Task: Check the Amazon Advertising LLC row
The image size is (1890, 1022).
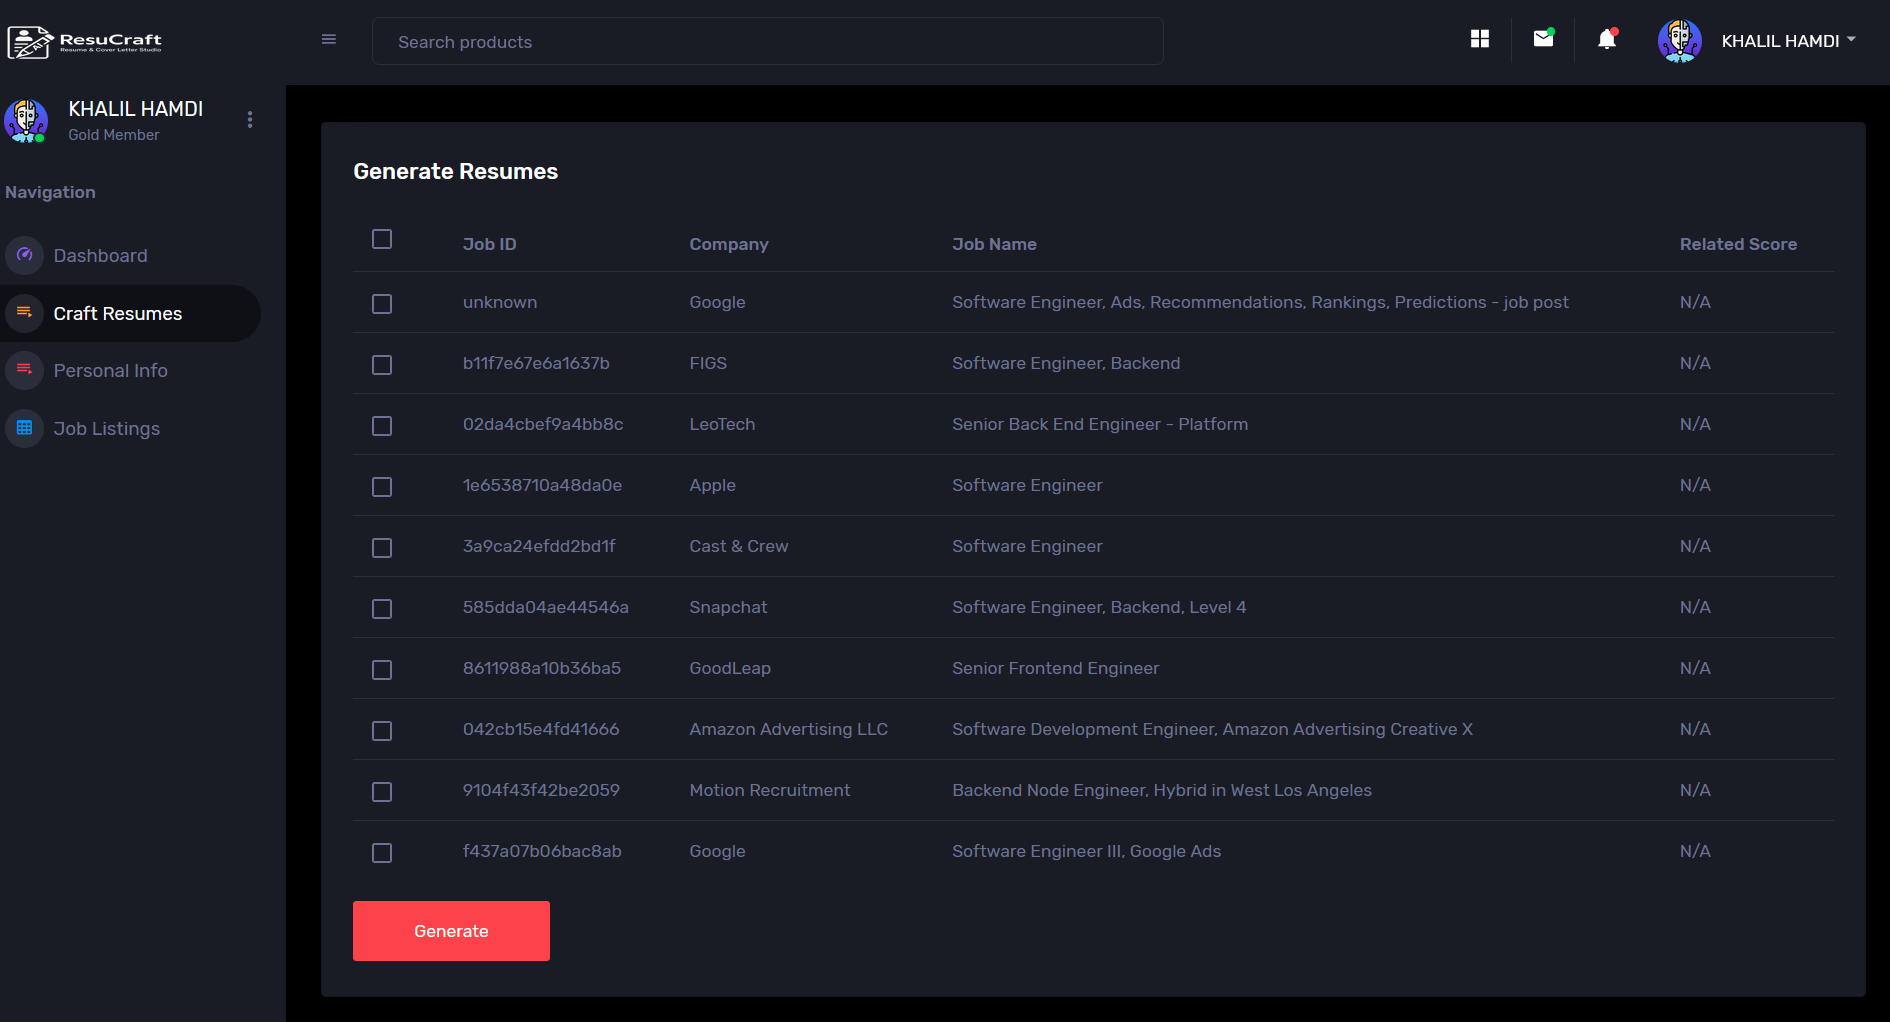Action: click(x=382, y=731)
